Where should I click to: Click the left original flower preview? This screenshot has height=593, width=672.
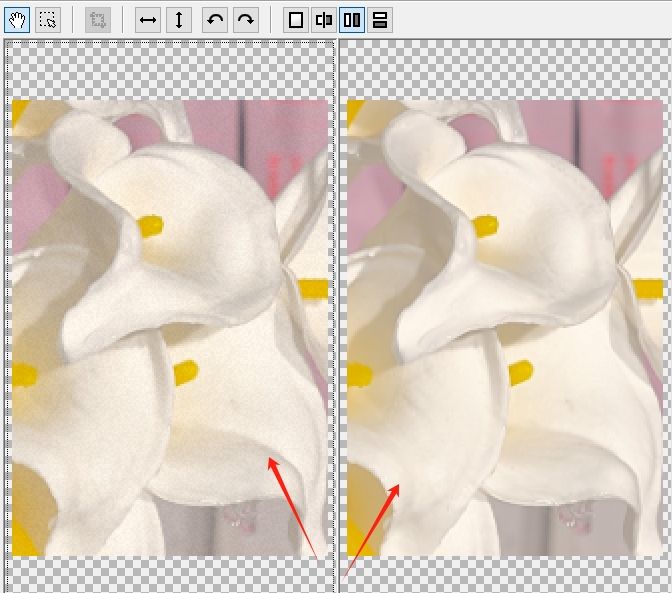tap(170, 328)
